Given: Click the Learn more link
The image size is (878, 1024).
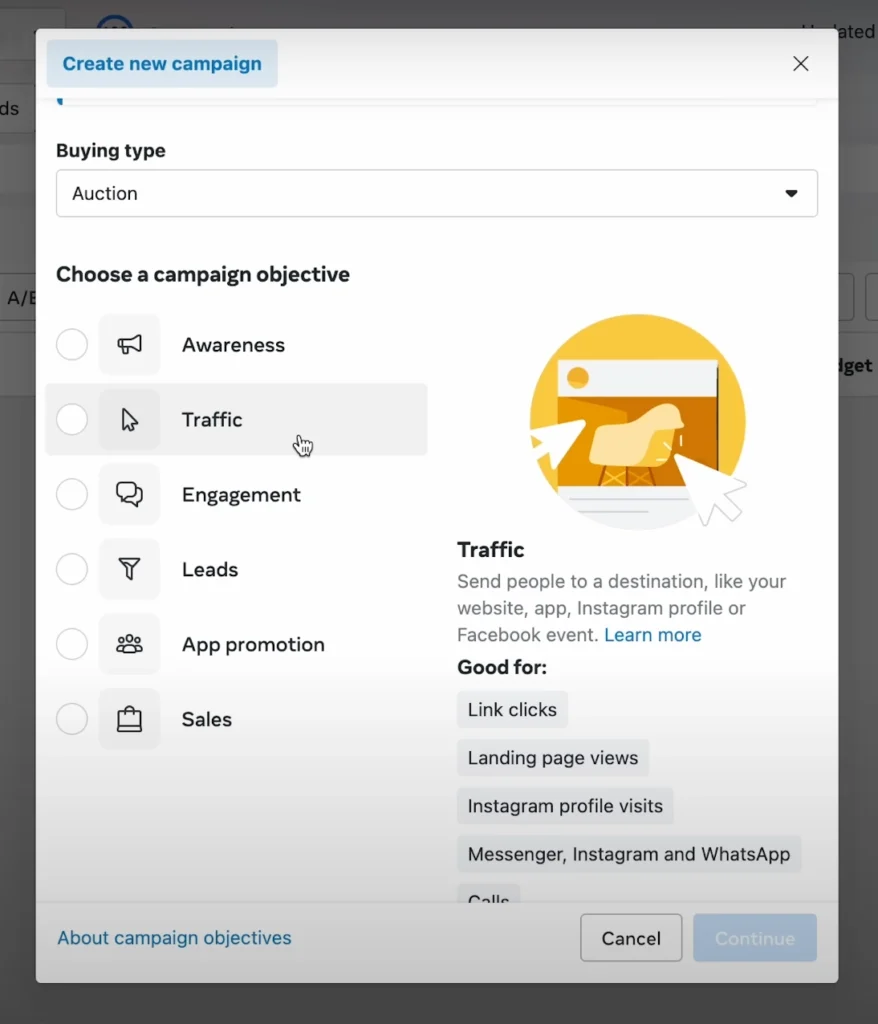Looking at the screenshot, I should (652, 635).
